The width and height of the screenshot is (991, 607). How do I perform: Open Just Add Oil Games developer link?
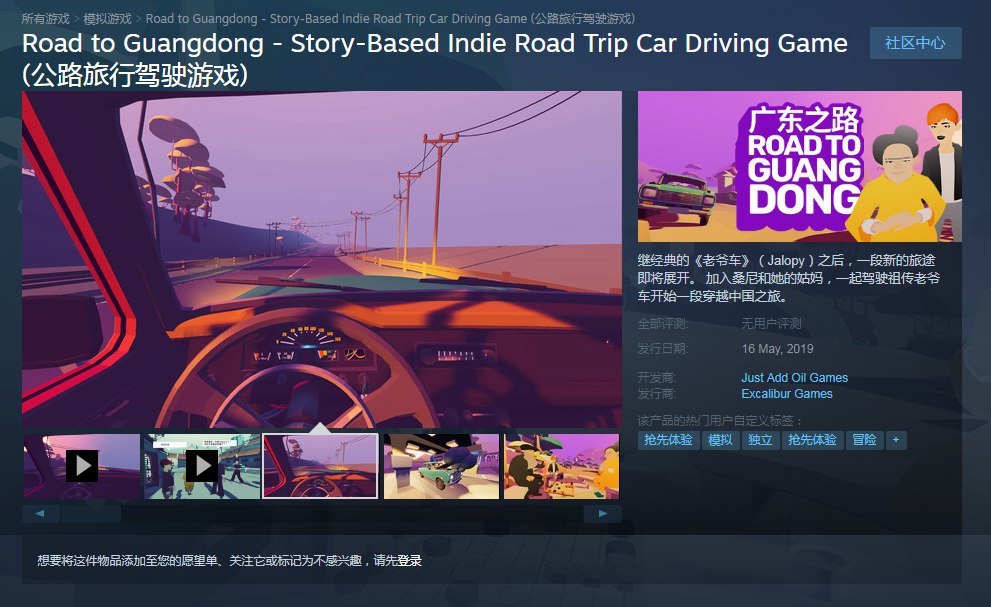[x=794, y=377]
